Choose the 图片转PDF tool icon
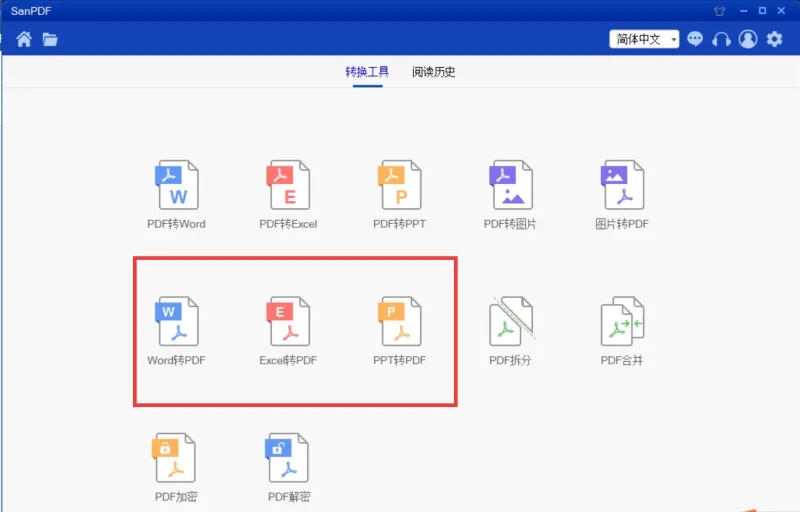The height and width of the screenshot is (512, 800). tap(622, 185)
